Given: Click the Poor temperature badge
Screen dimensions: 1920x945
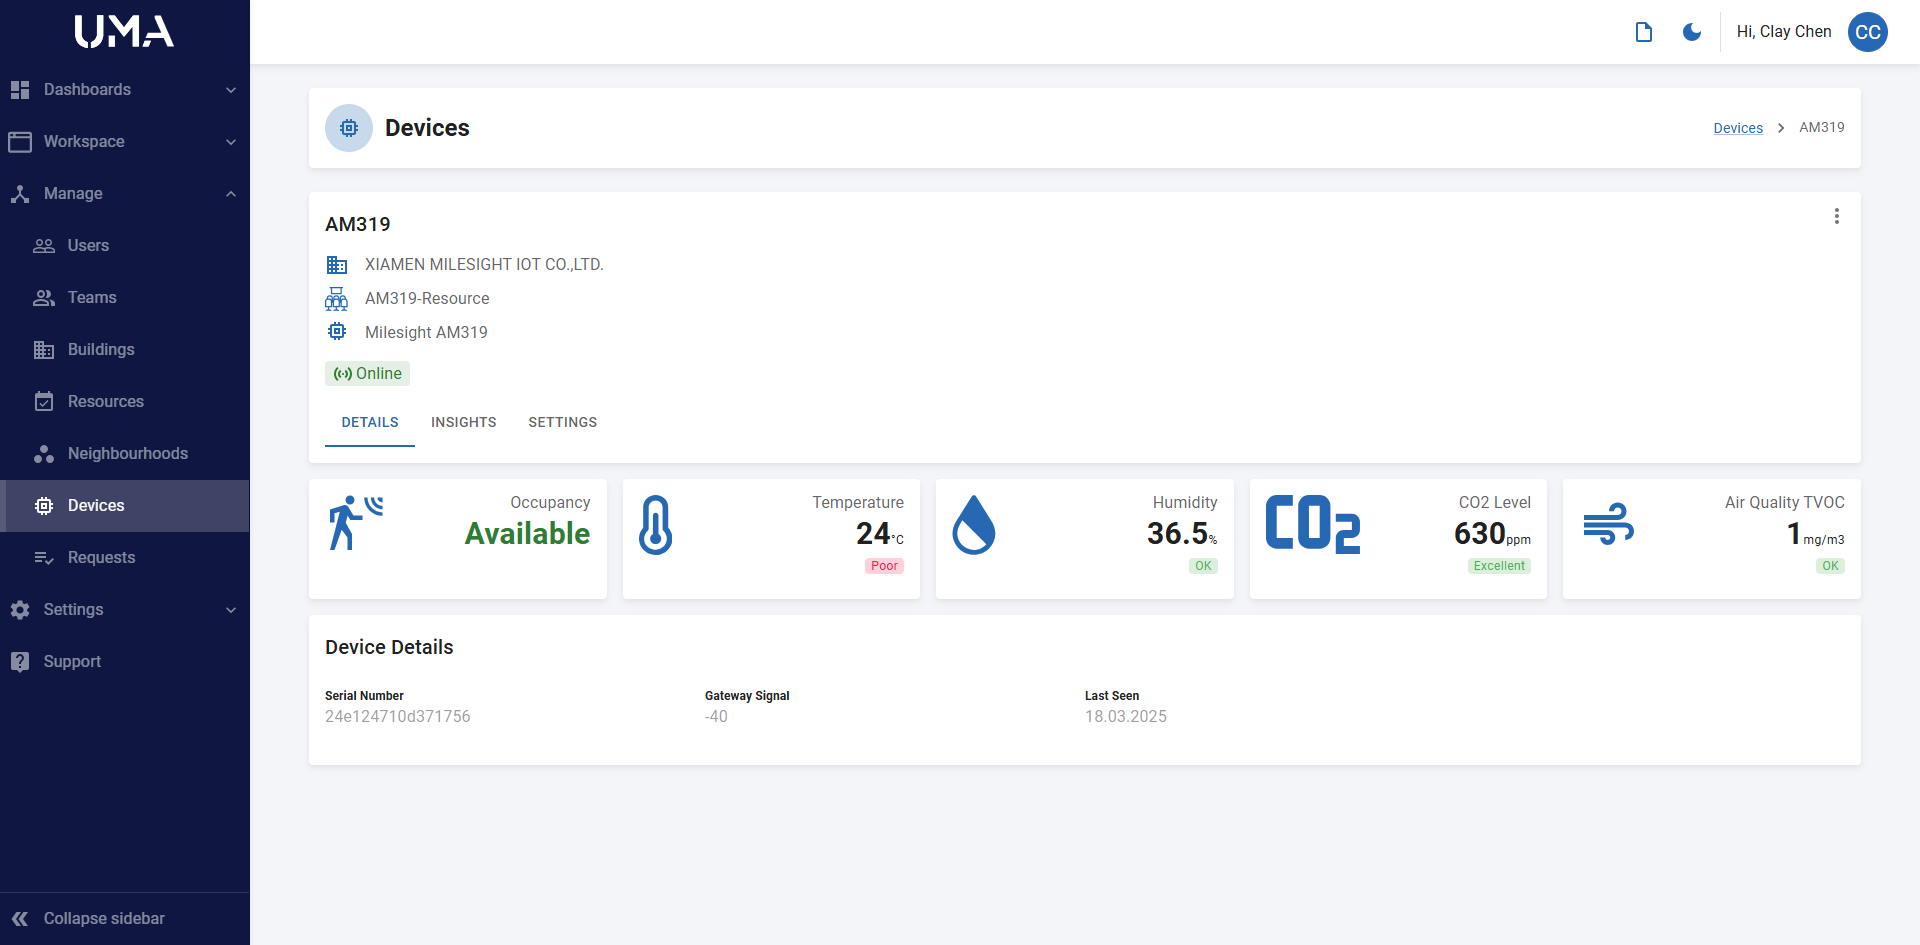Looking at the screenshot, I should [884, 566].
